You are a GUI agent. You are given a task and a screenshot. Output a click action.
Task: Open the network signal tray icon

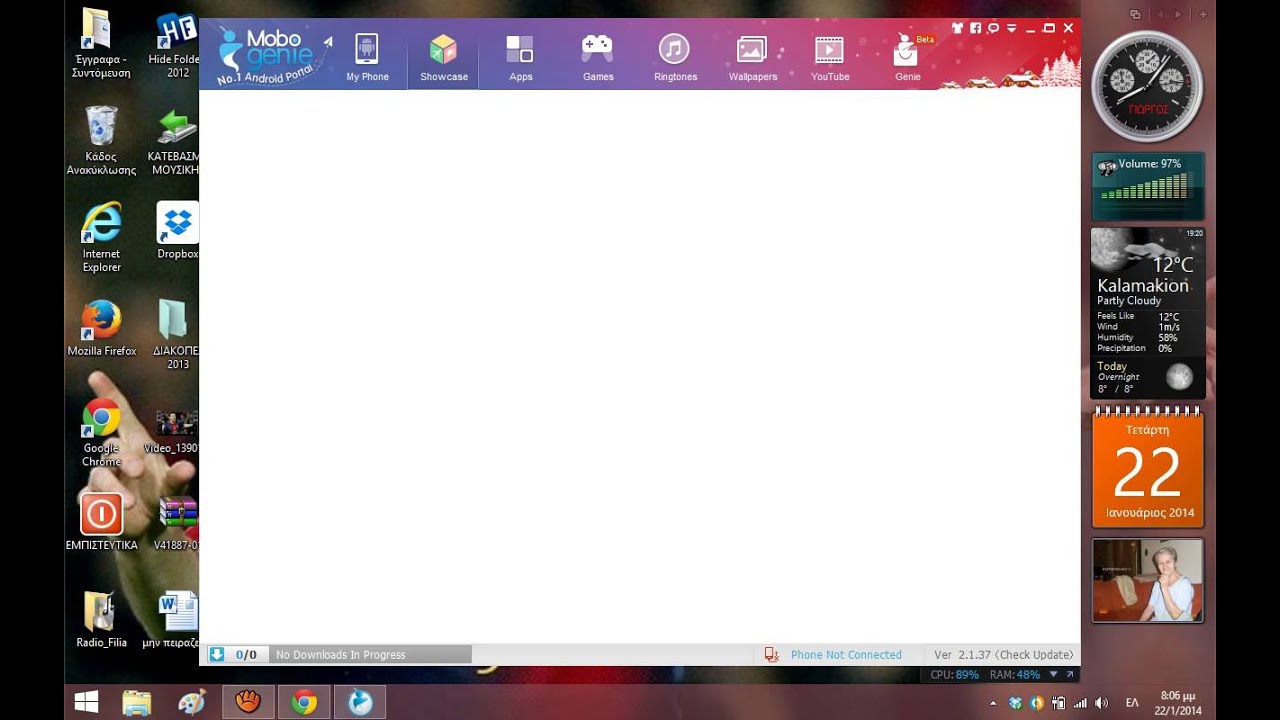click(1080, 703)
